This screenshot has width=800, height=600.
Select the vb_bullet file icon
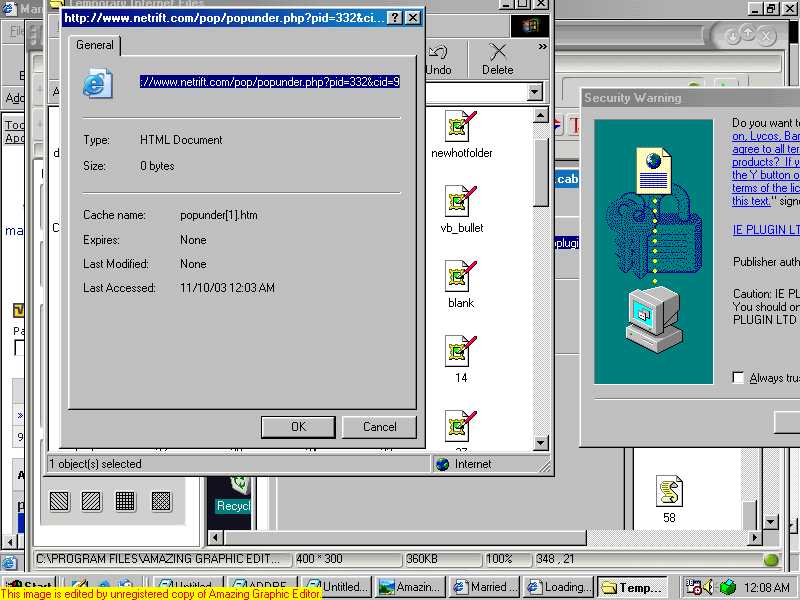(x=459, y=202)
